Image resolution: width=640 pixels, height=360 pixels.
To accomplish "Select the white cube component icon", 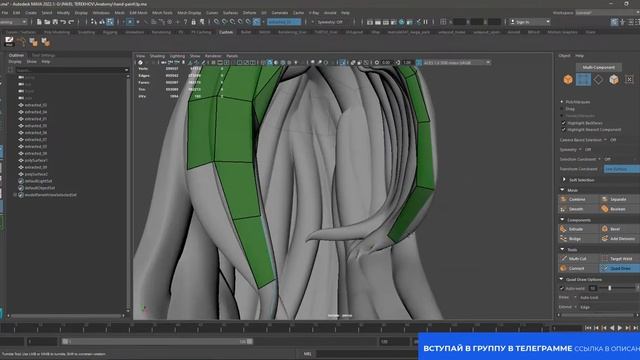I will (x=614, y=80).
